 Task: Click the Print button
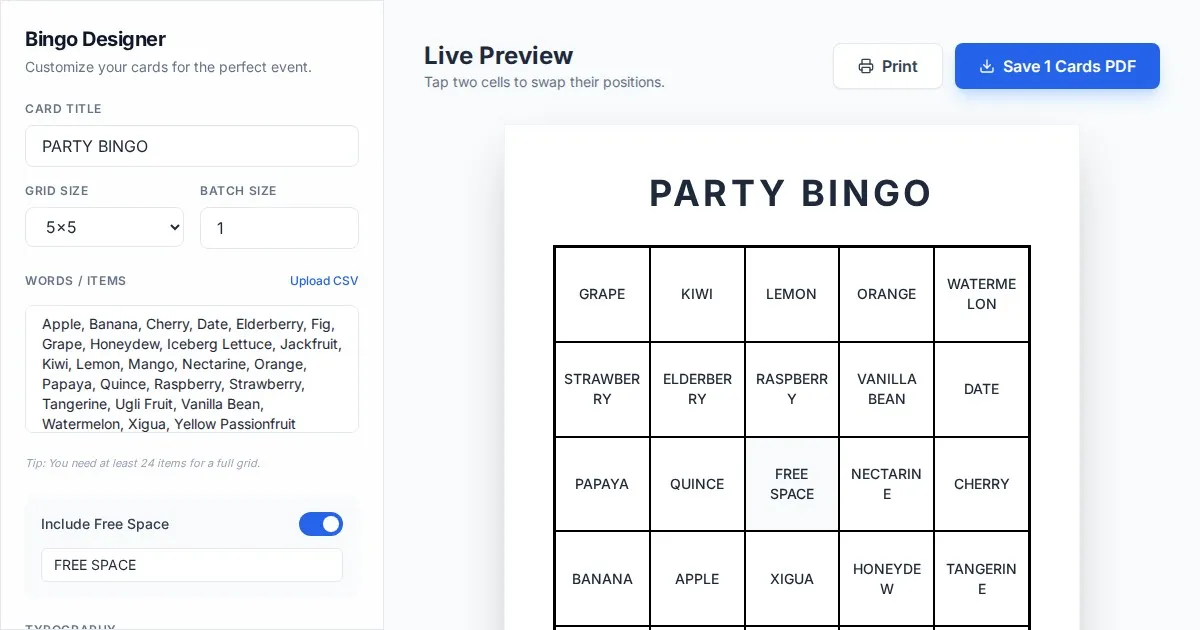click(x=887, y=66)
